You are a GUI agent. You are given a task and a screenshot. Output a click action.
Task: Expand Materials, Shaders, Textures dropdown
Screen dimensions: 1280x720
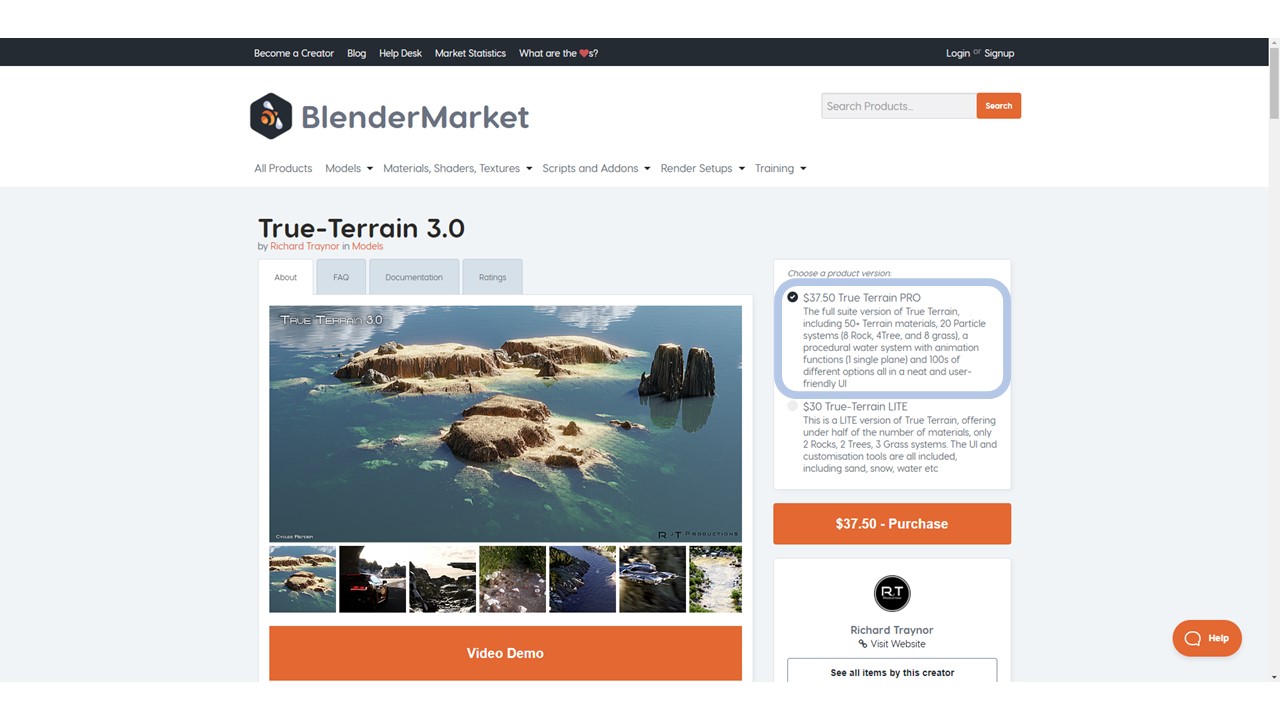pyautogui.click(x=458, y=168)
